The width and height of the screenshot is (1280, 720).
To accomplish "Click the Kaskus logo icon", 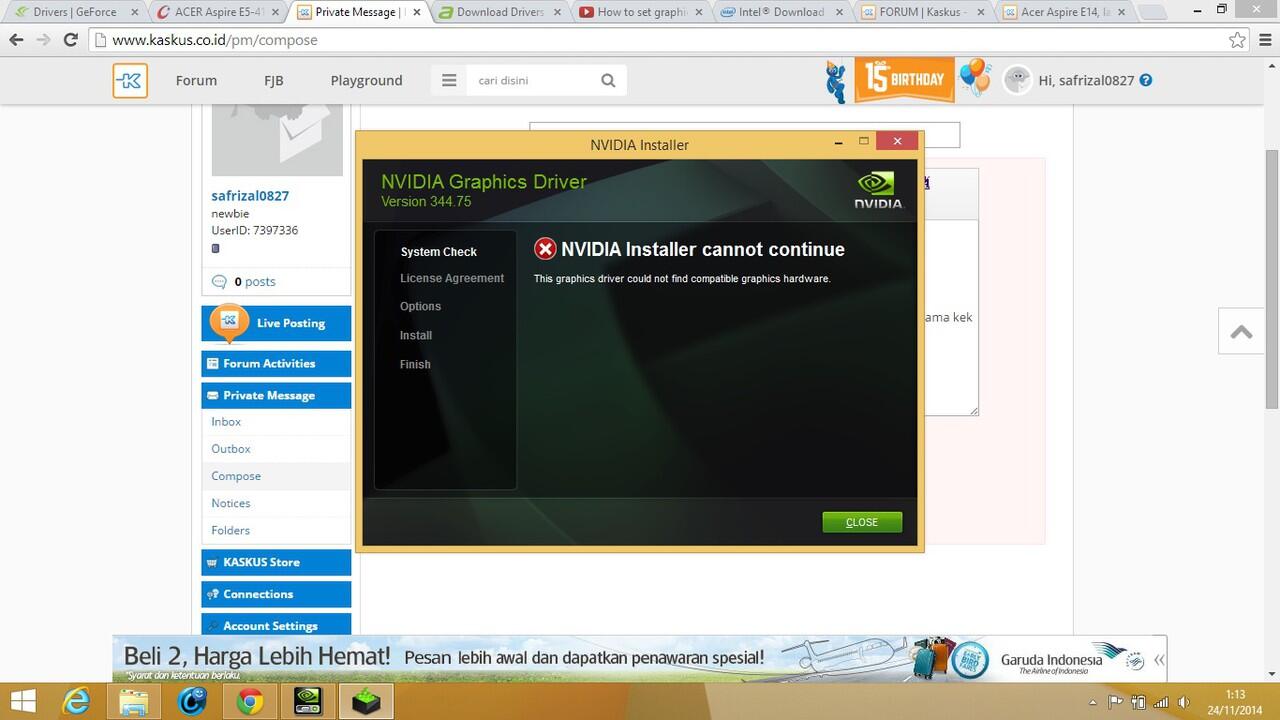I will 130,81.
